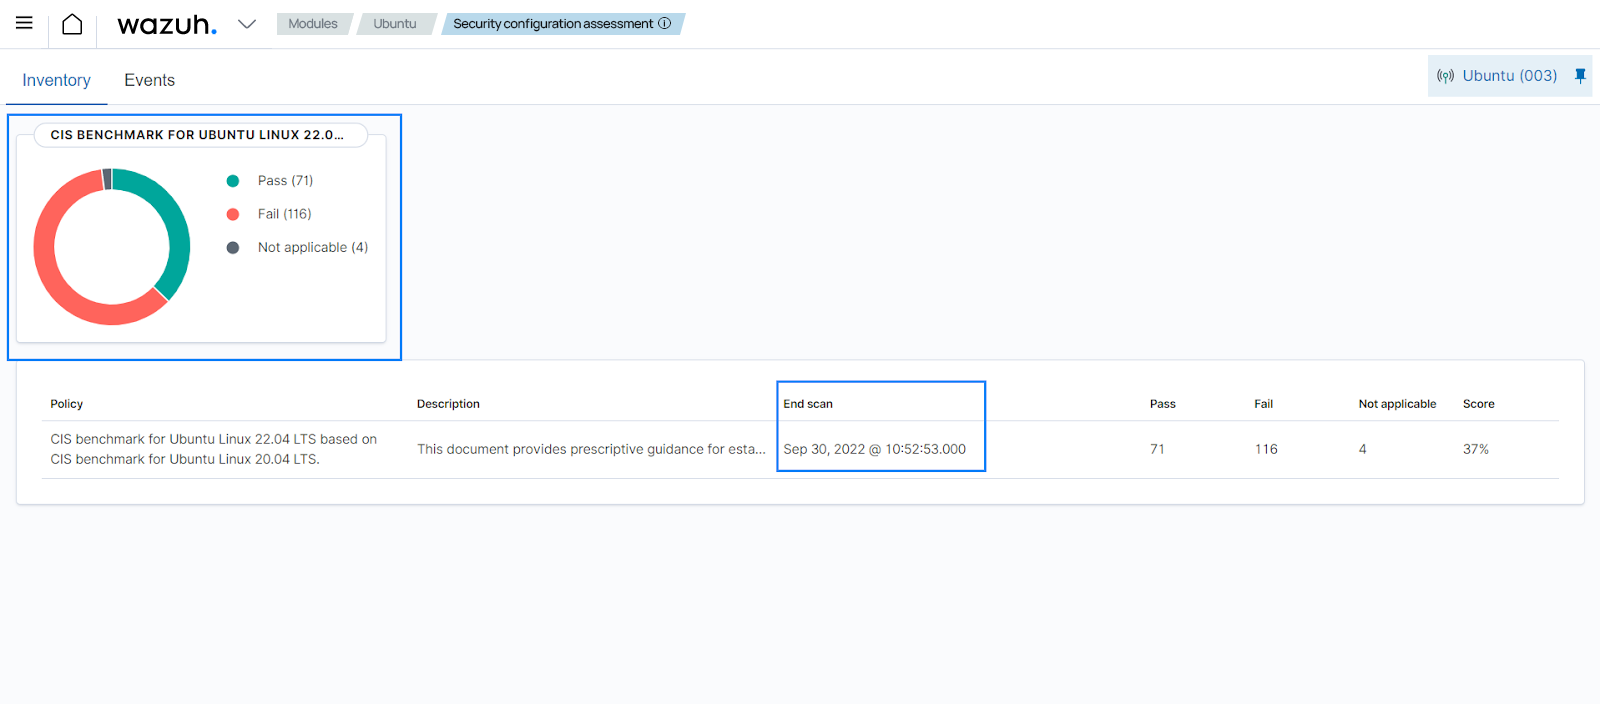Open CIS benchmark for Ubuntu Linux 22.04 policy
Image resolution: width=1600 pixels, height=704 pixels.
[x=214, y=449]
